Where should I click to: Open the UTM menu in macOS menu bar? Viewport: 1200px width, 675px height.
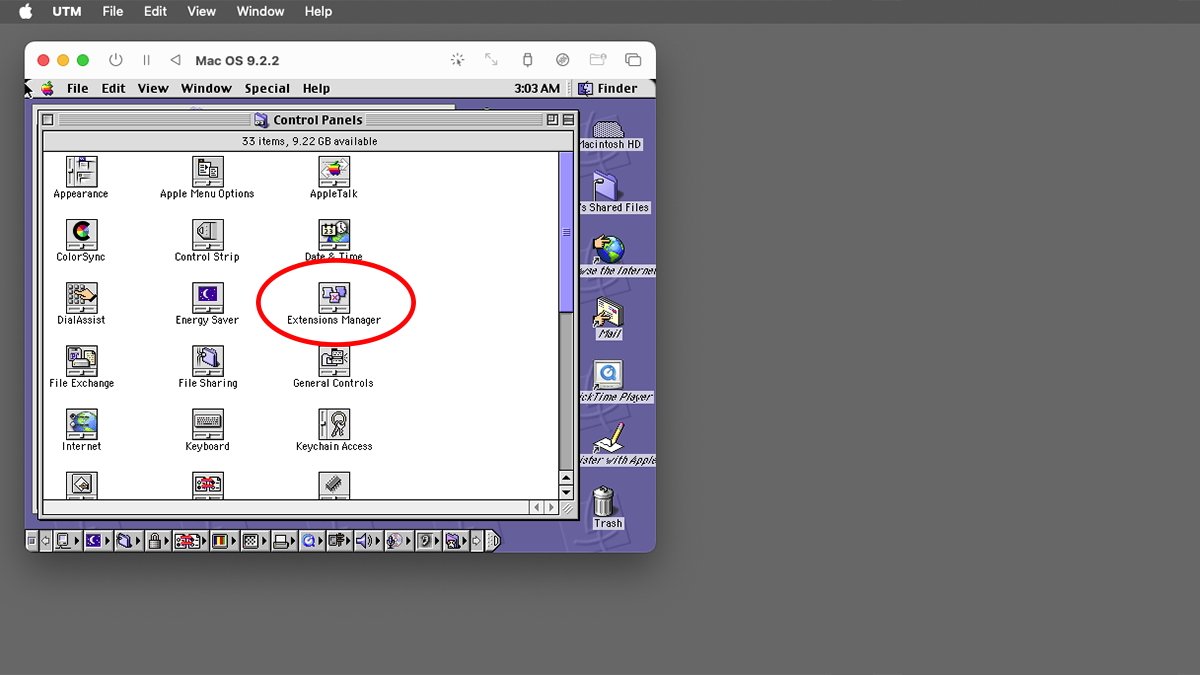click(66, 11)
